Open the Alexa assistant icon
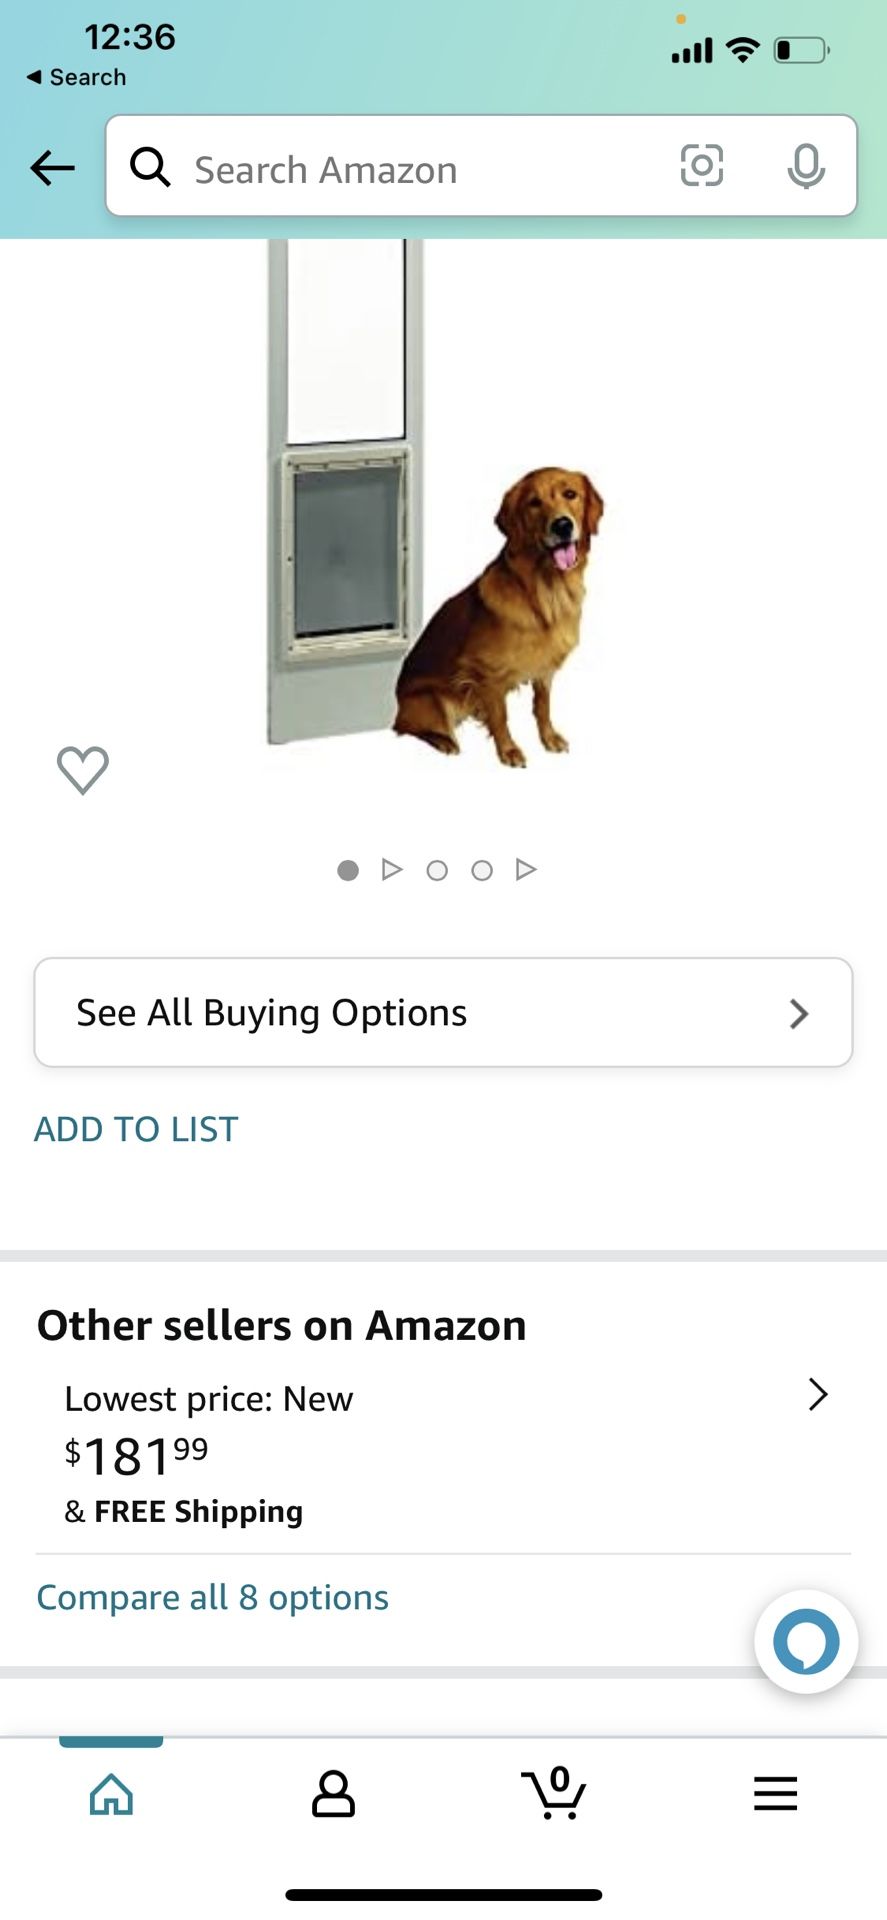The width and height of the screenshot is (887, 1920). click(x=805, y=1641)
